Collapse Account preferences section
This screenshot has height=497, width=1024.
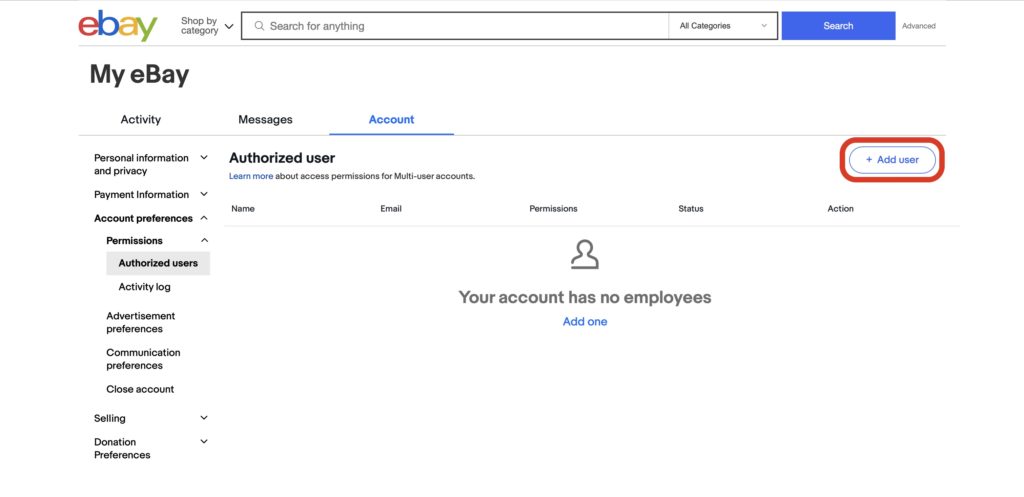pyautogui.click(x=152, y=218)
